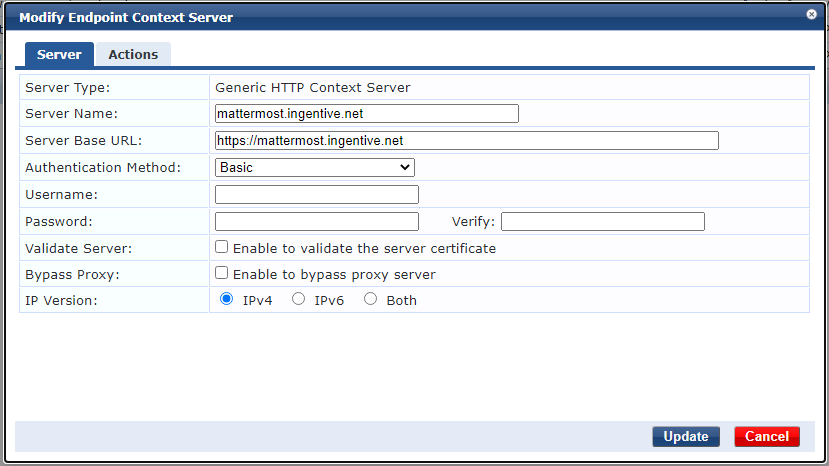This screenshot has width=829, height=466.
Task: Click the Username text box
Action: tap(316, 195)
